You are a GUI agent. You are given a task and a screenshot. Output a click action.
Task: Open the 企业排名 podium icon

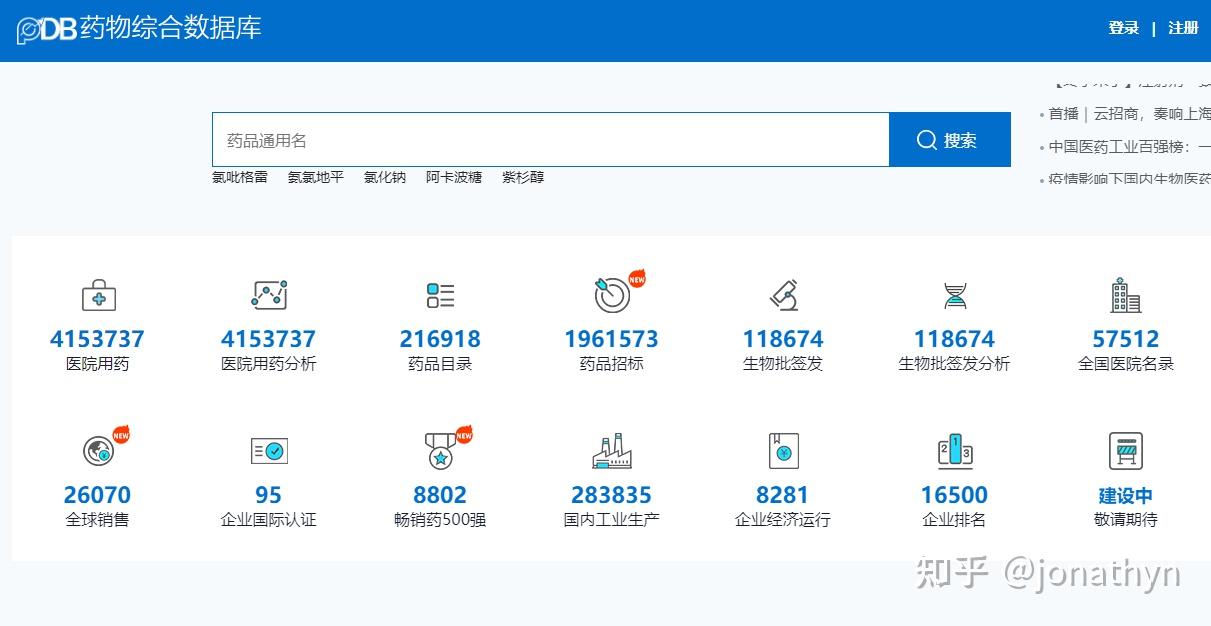(x=955, y=451)
